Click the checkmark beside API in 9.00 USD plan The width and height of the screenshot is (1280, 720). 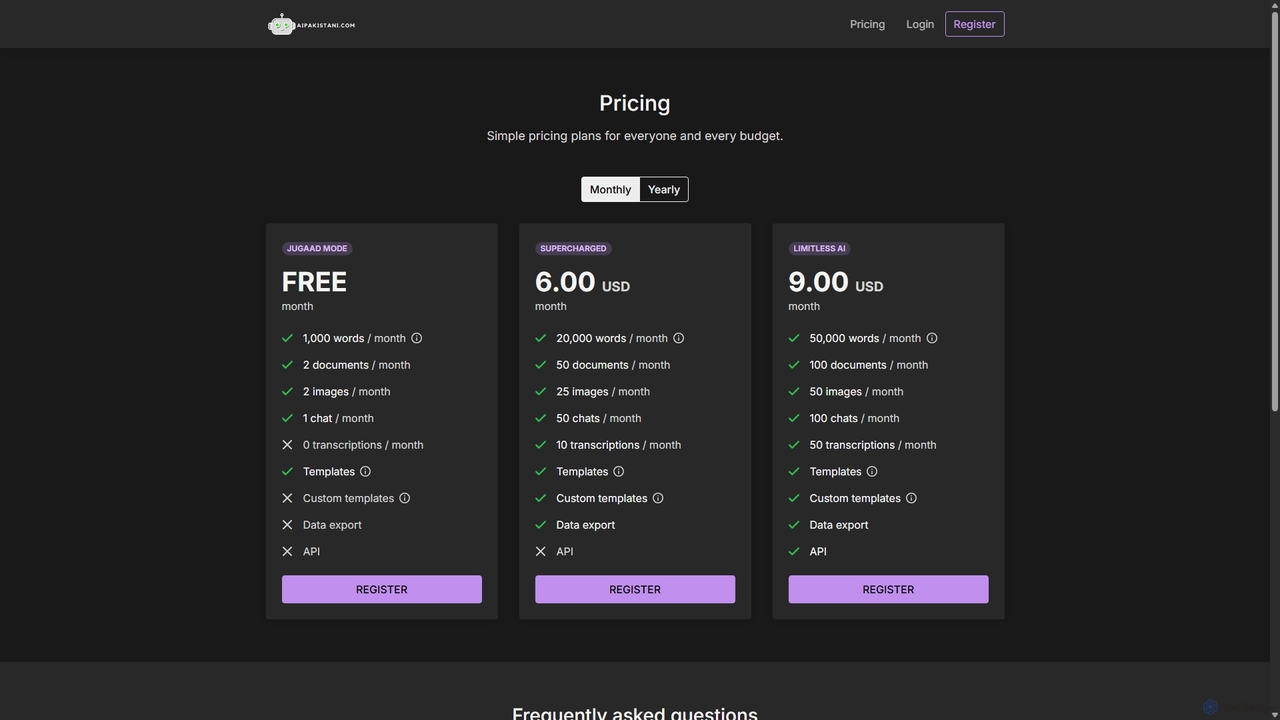[794, 551]
